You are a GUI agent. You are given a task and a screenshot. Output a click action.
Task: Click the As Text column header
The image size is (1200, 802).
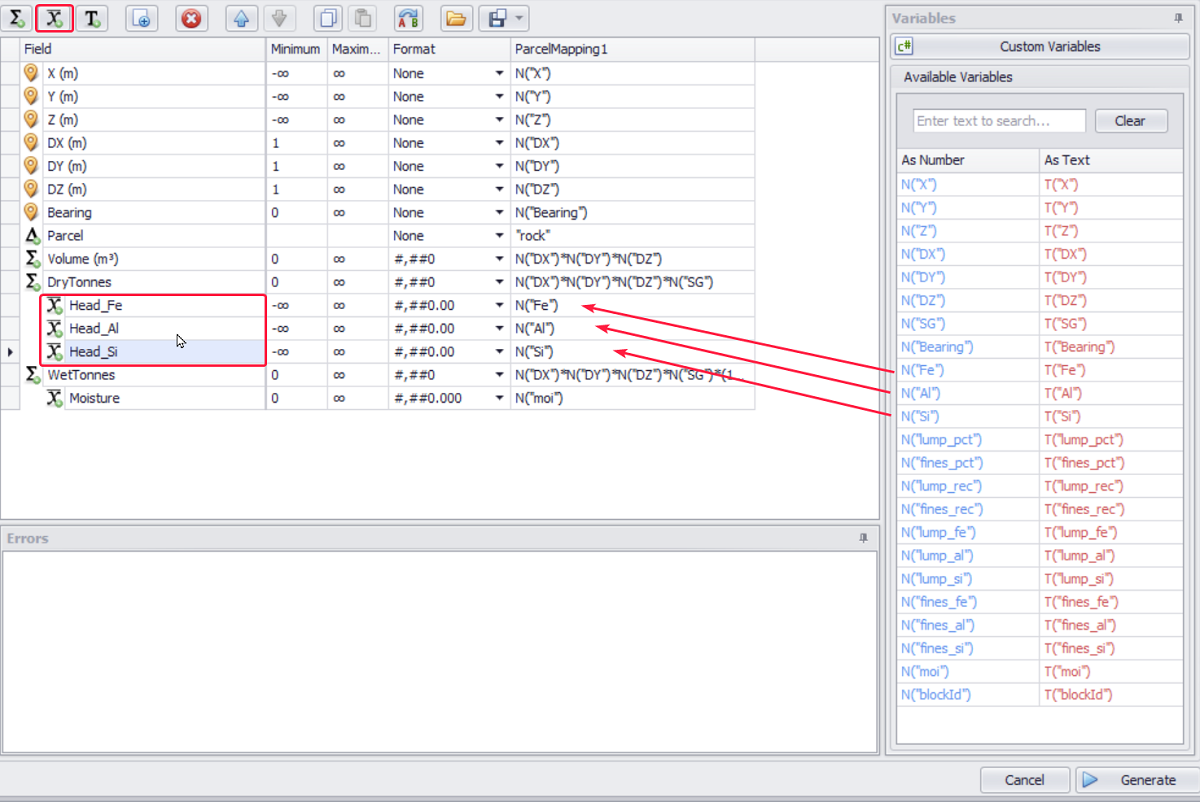pyautogui.click(x=1067, y=160)
